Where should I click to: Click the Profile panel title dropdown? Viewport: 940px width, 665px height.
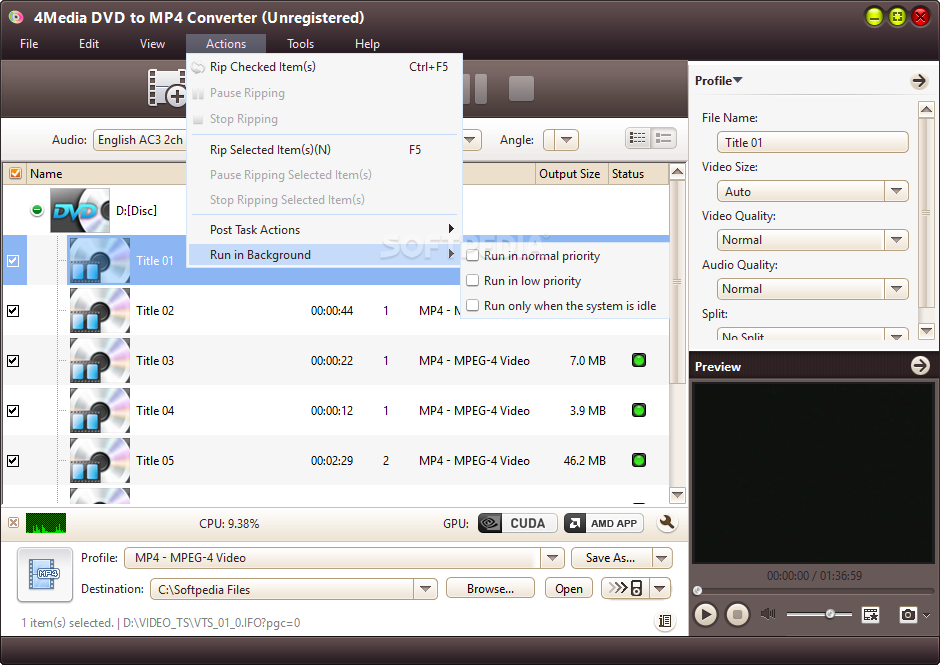click(x=718, y=80)
